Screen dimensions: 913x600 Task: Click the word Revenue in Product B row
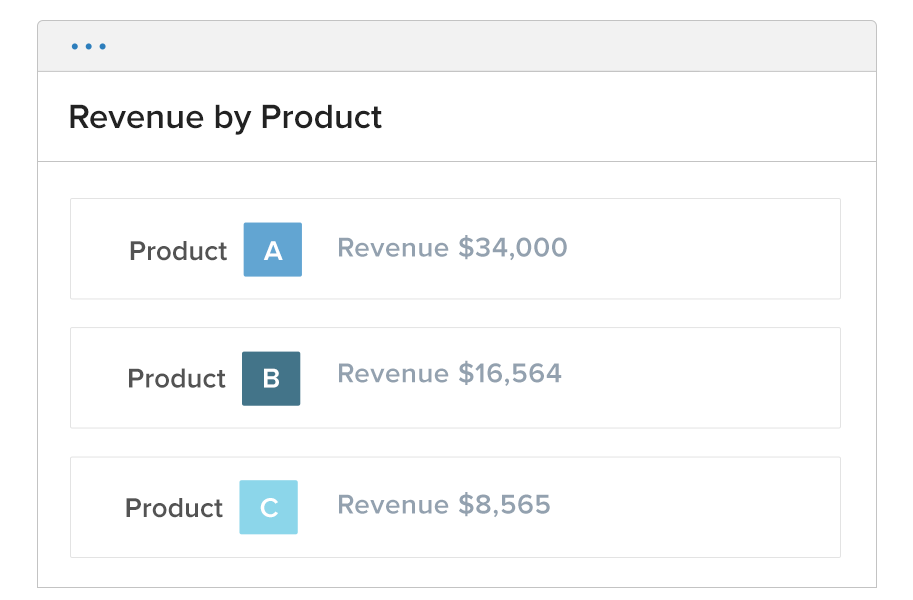393,374
